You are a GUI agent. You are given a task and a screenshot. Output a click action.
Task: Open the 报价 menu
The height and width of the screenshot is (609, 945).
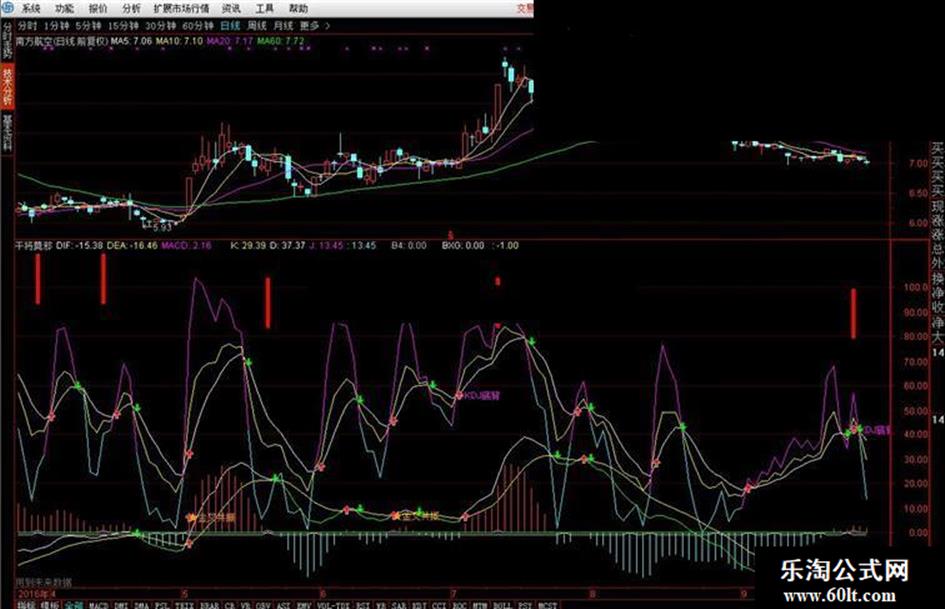pos(98,8)
